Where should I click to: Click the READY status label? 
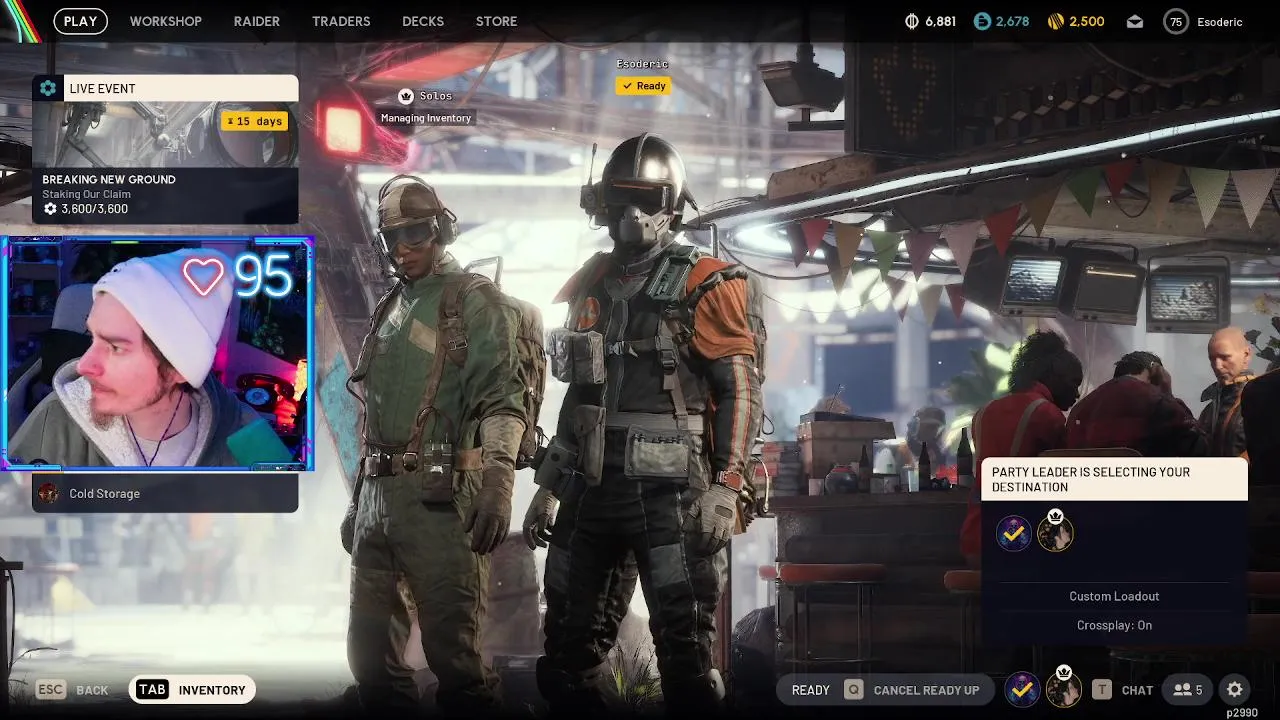point(810,690)
